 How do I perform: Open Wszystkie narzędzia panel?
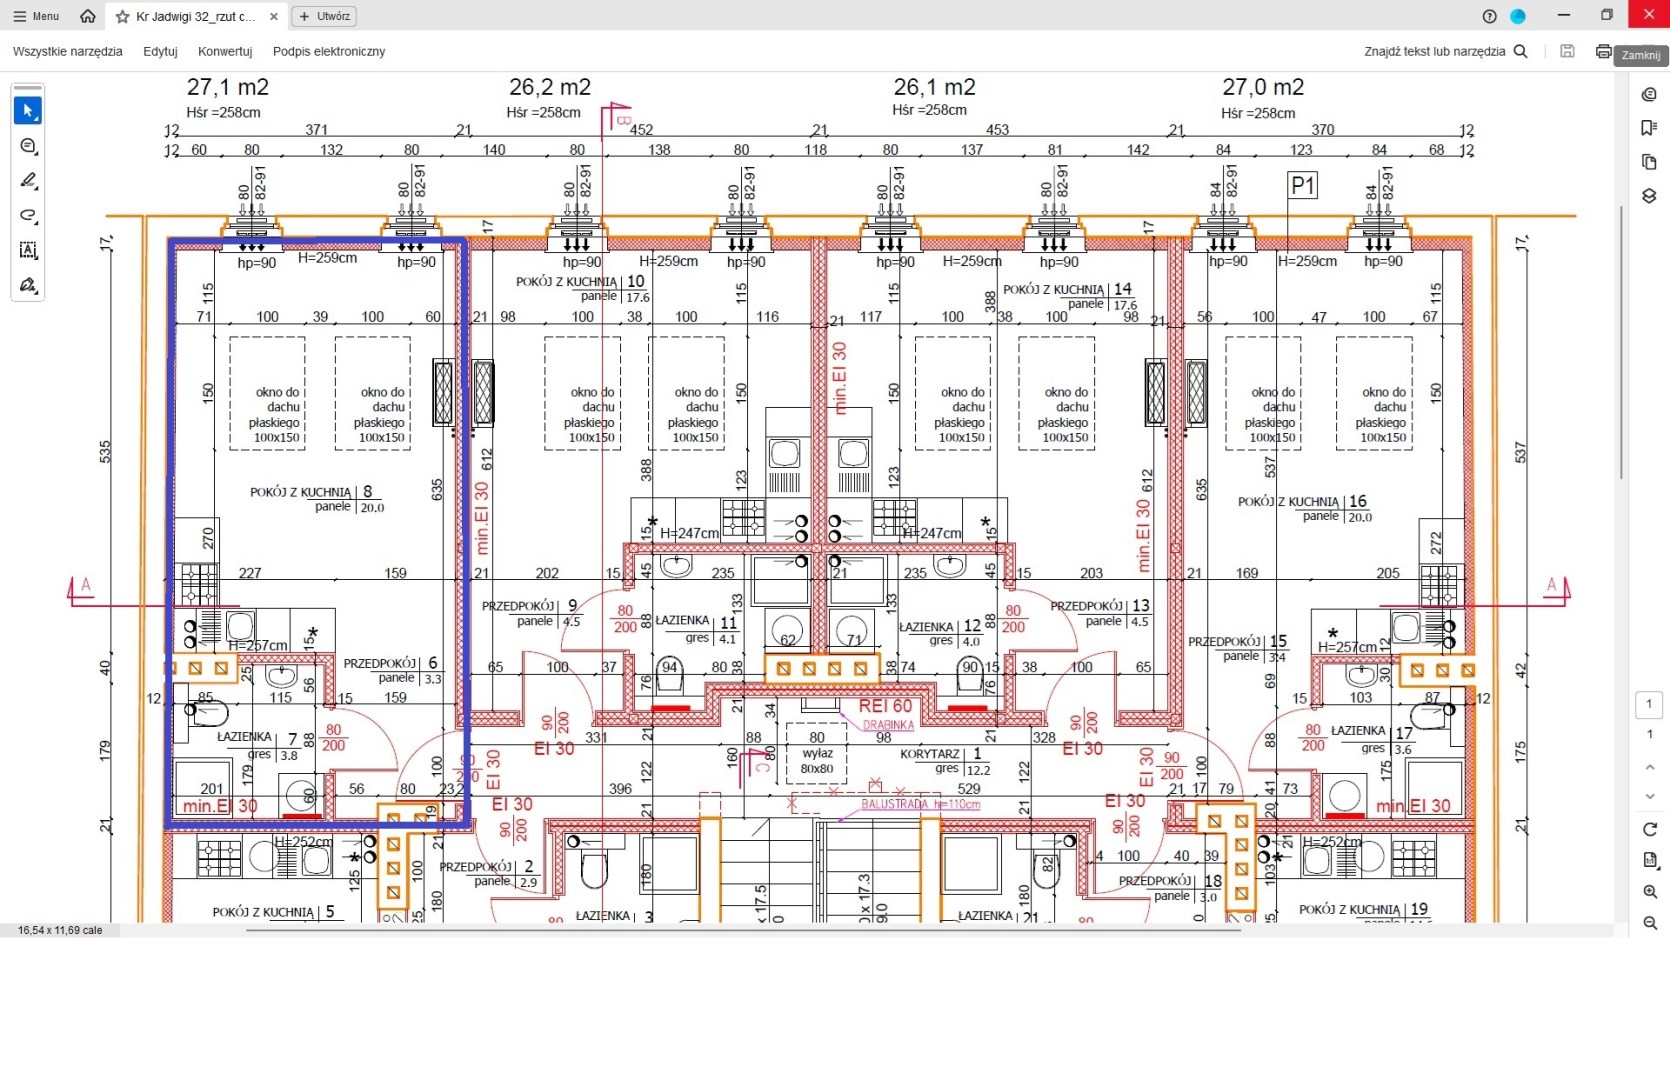[68, 51]
